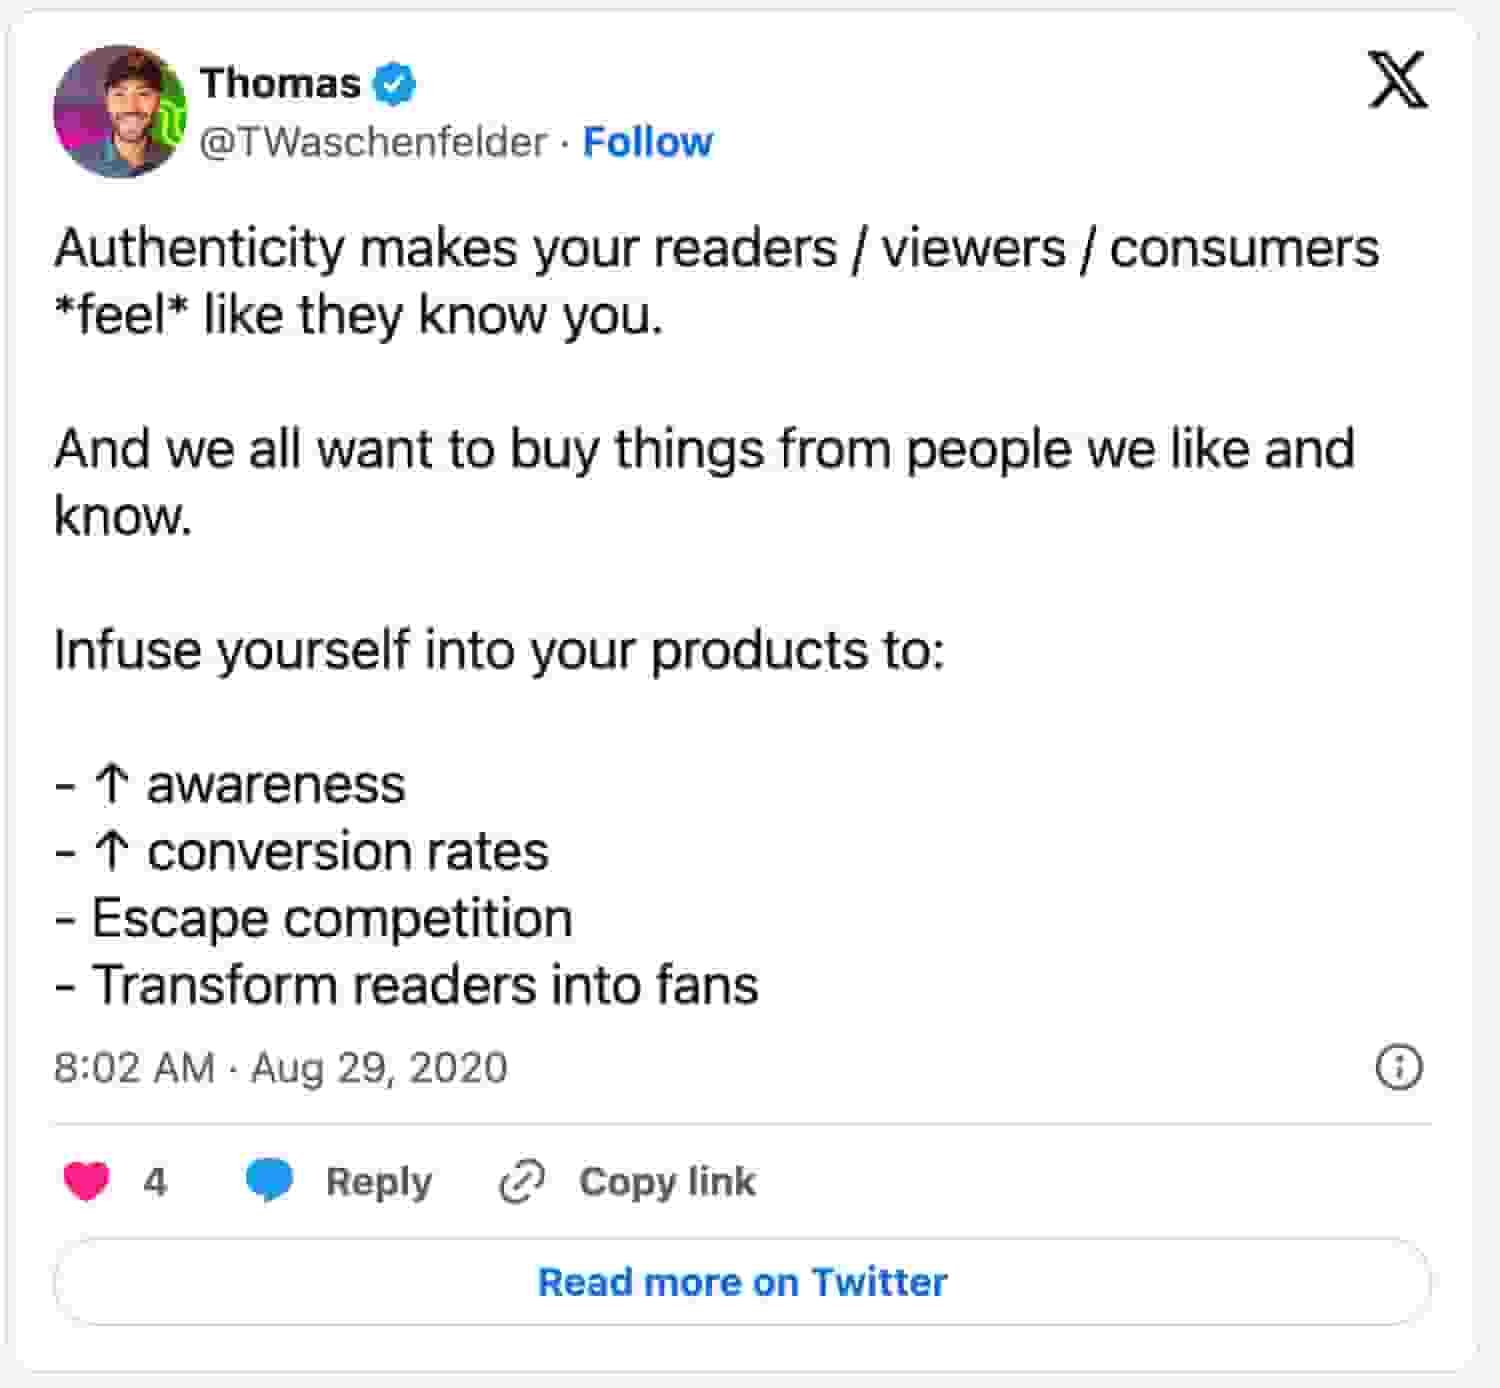1500x1388 pixels.
Task: Click the Authenticity makes your readers paragraph
Action: click(x=716, y=281)
